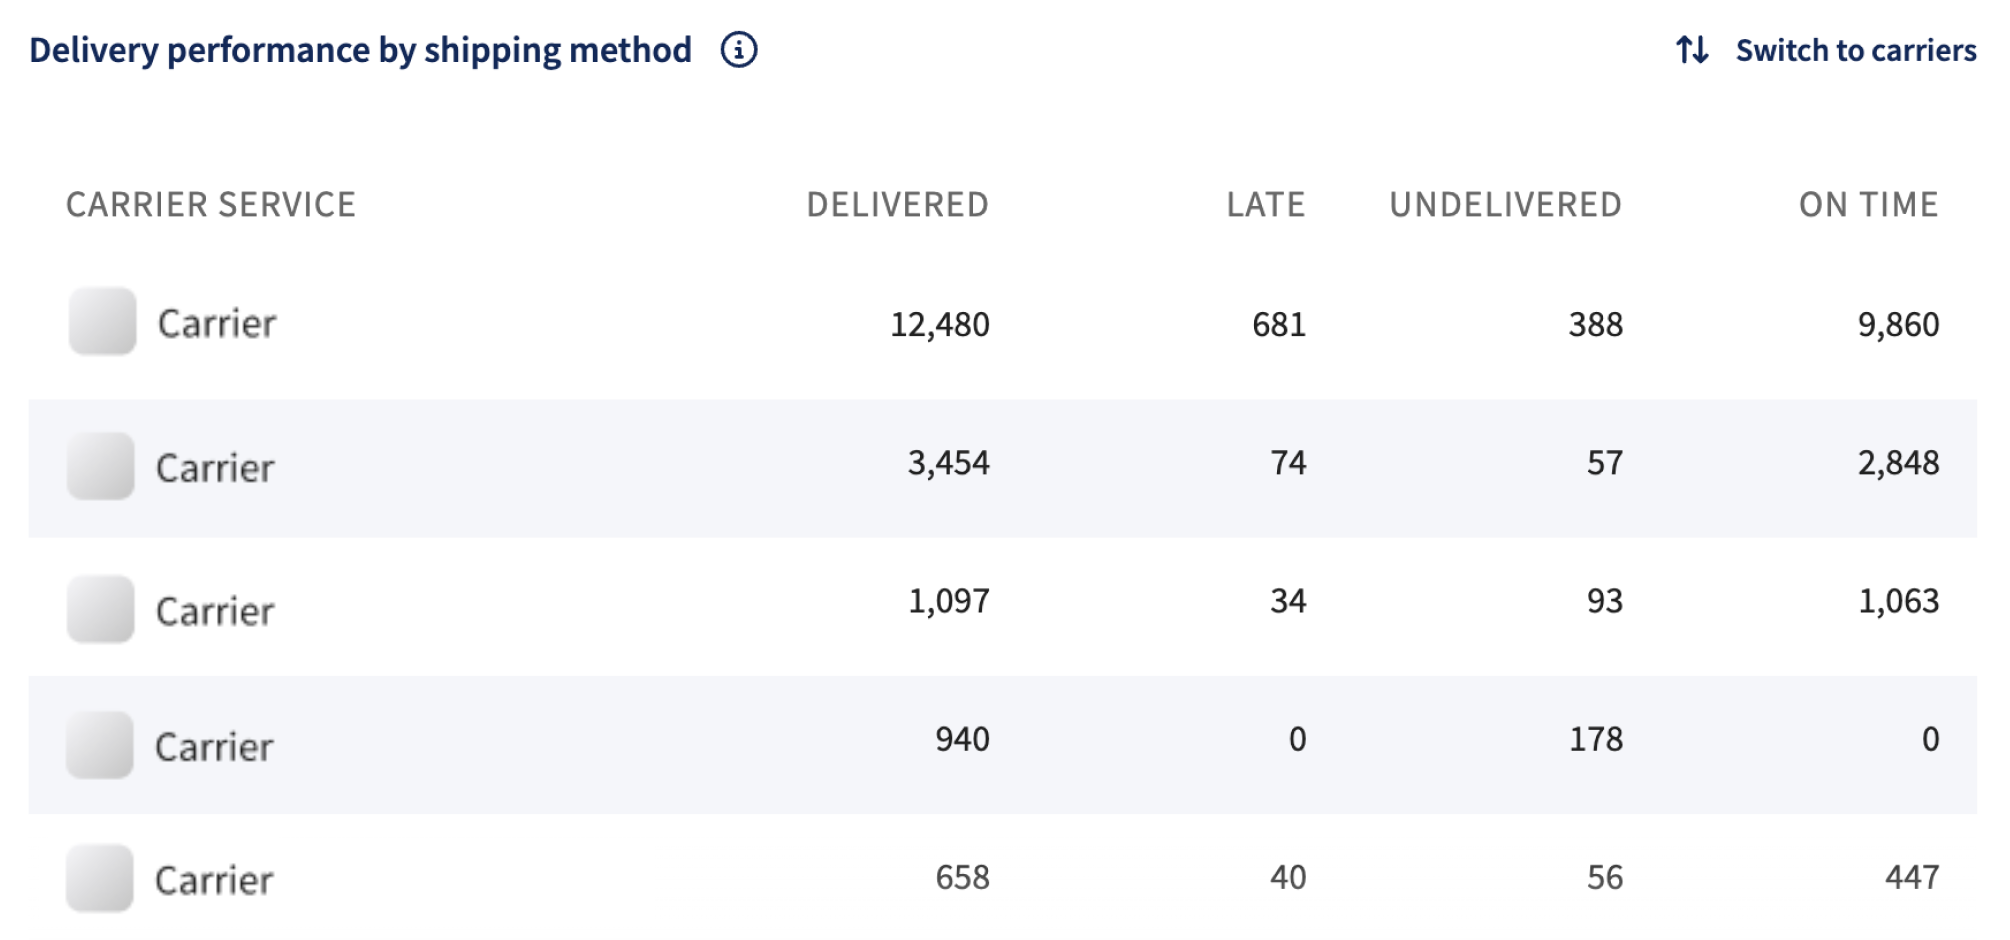Click the Delivery performance by shipping method title
The width and height of the screenshot is (2010, 940).
pos(358,48)
